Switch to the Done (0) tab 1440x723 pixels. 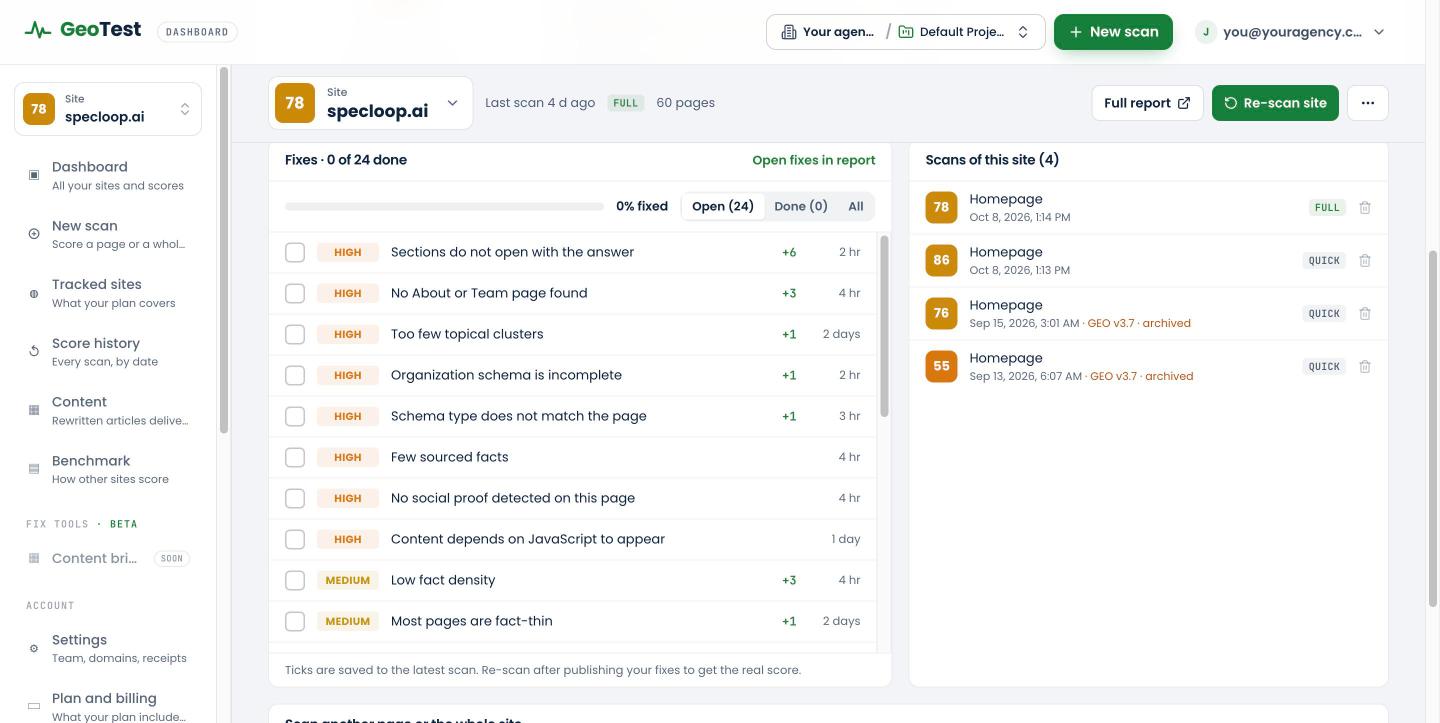[801, 206]
